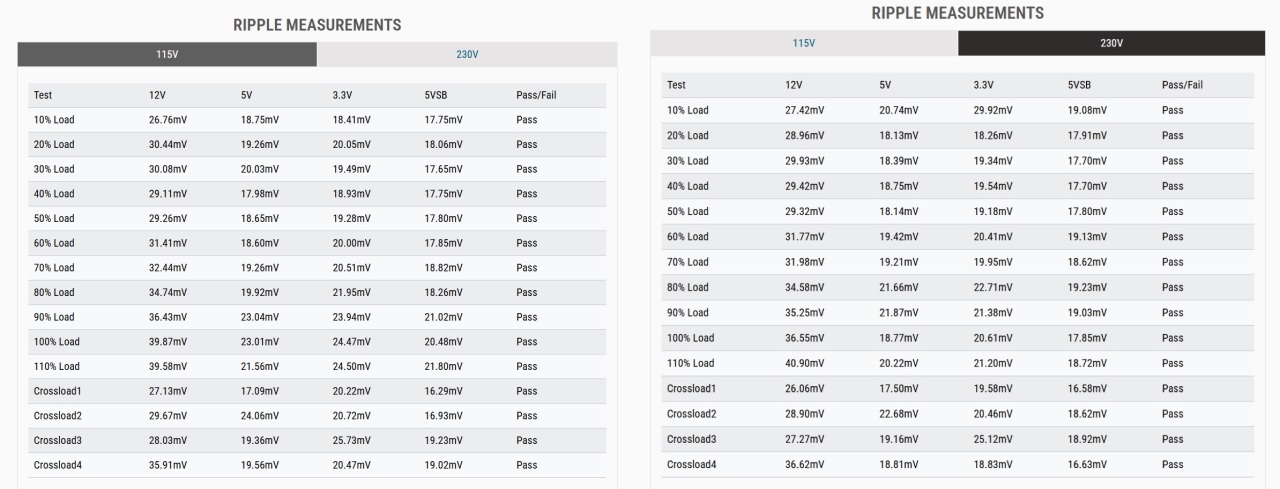Select the 39.87mV cell at 100% Load
This screenshot has width=1280, height=489.
[167, 342]
